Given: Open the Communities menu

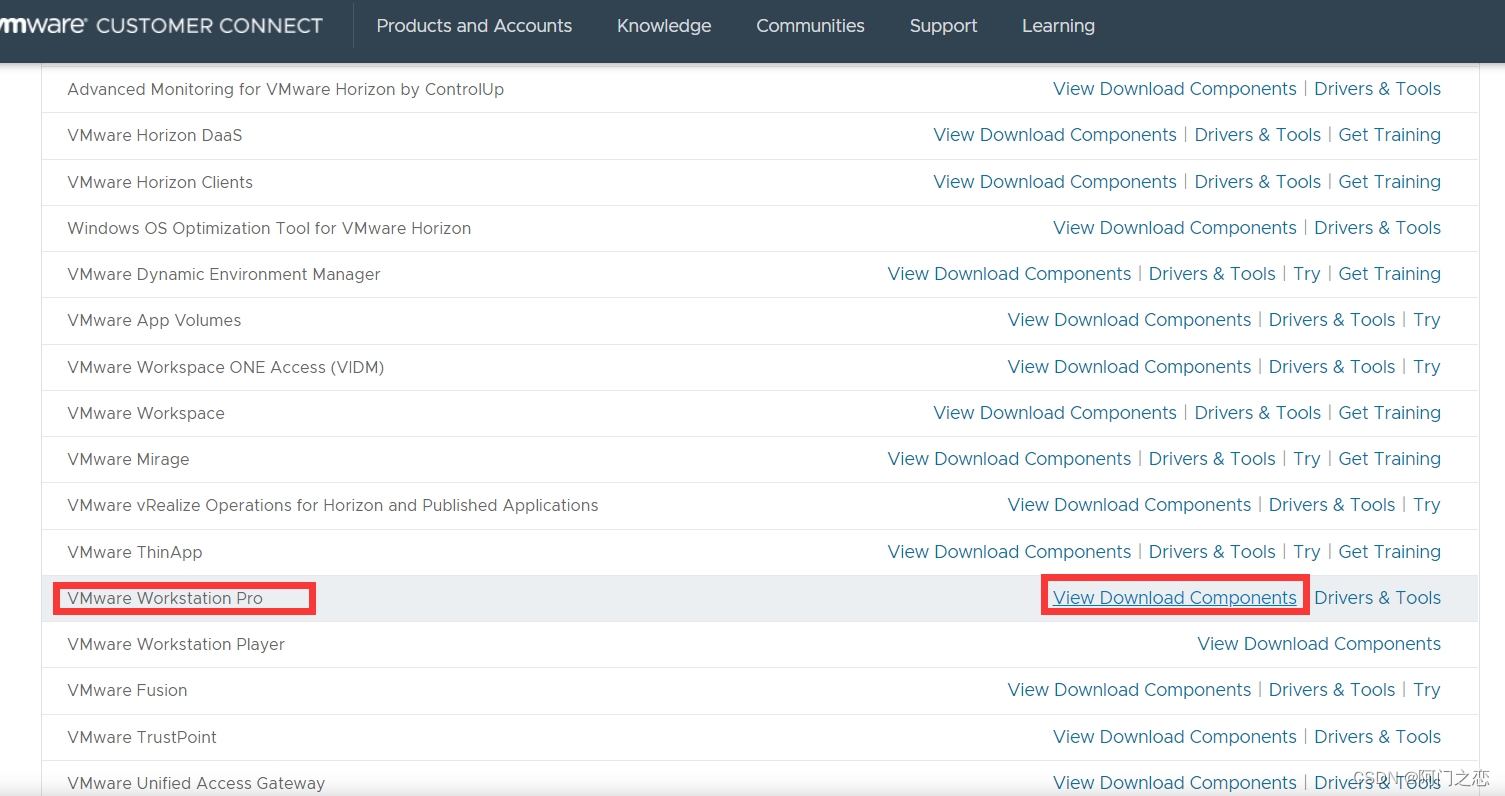Looking at the screenshot, I should 810,26.
